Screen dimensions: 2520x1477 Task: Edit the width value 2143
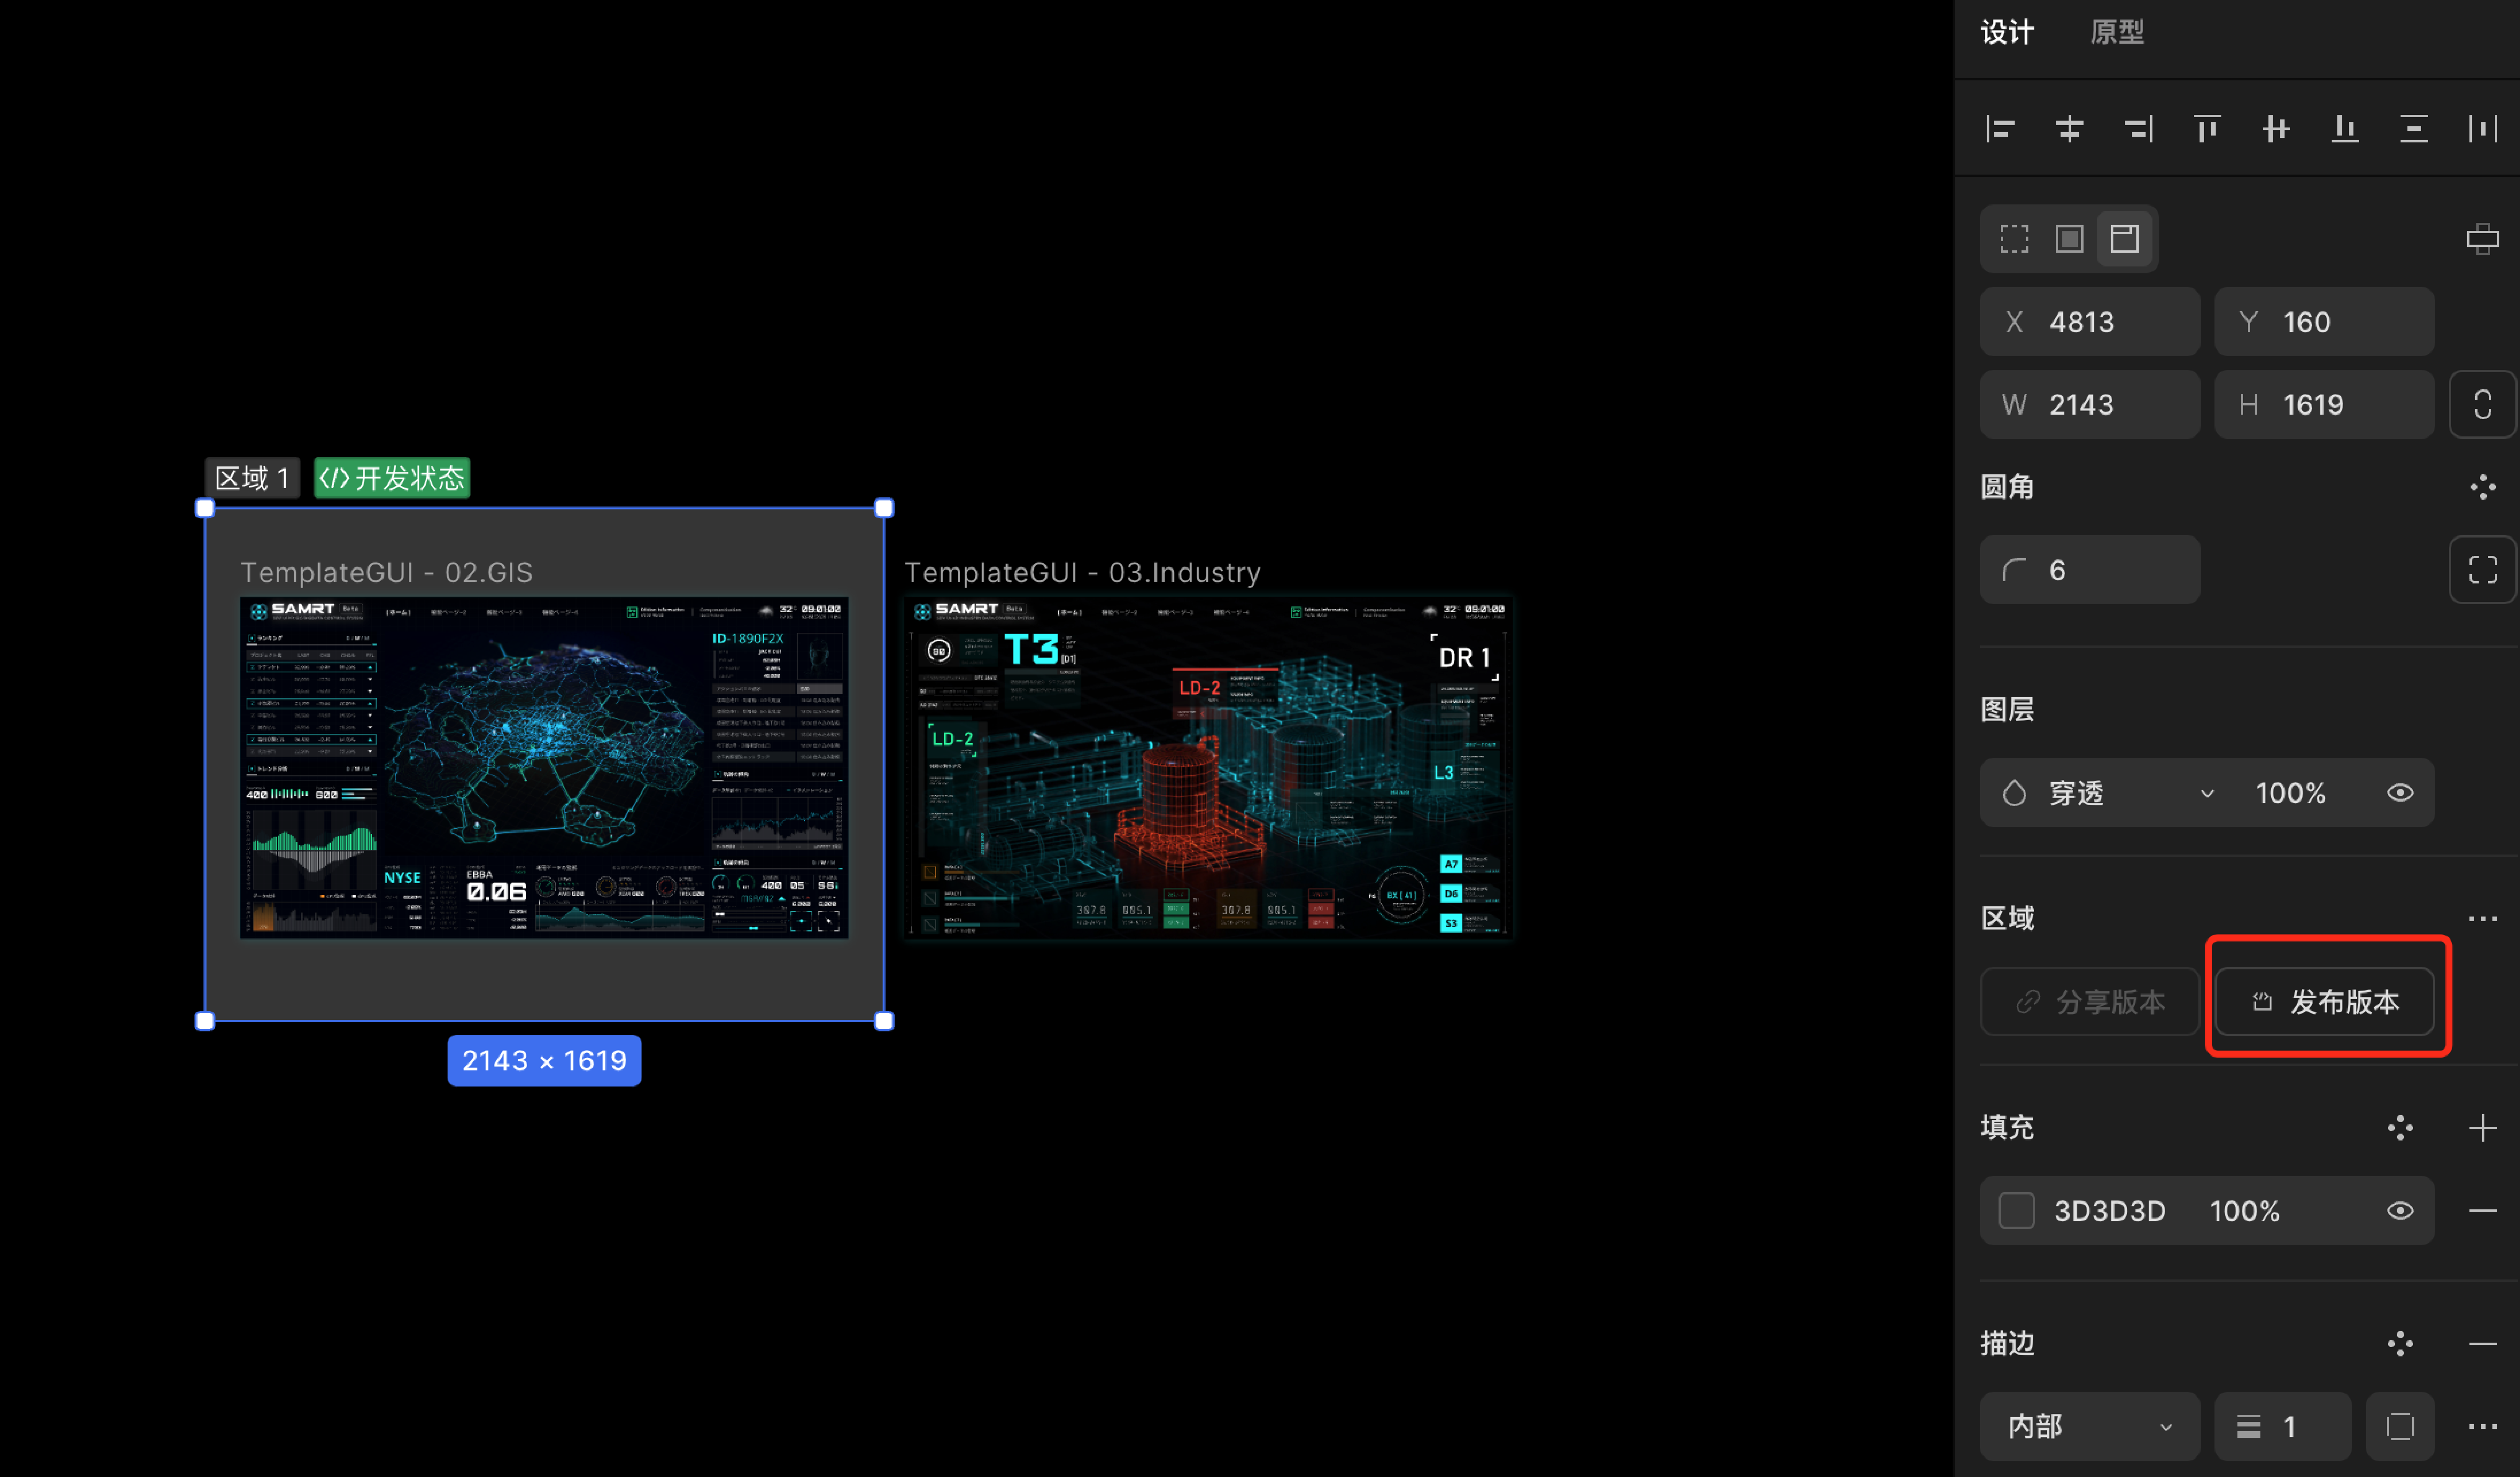2090,405
